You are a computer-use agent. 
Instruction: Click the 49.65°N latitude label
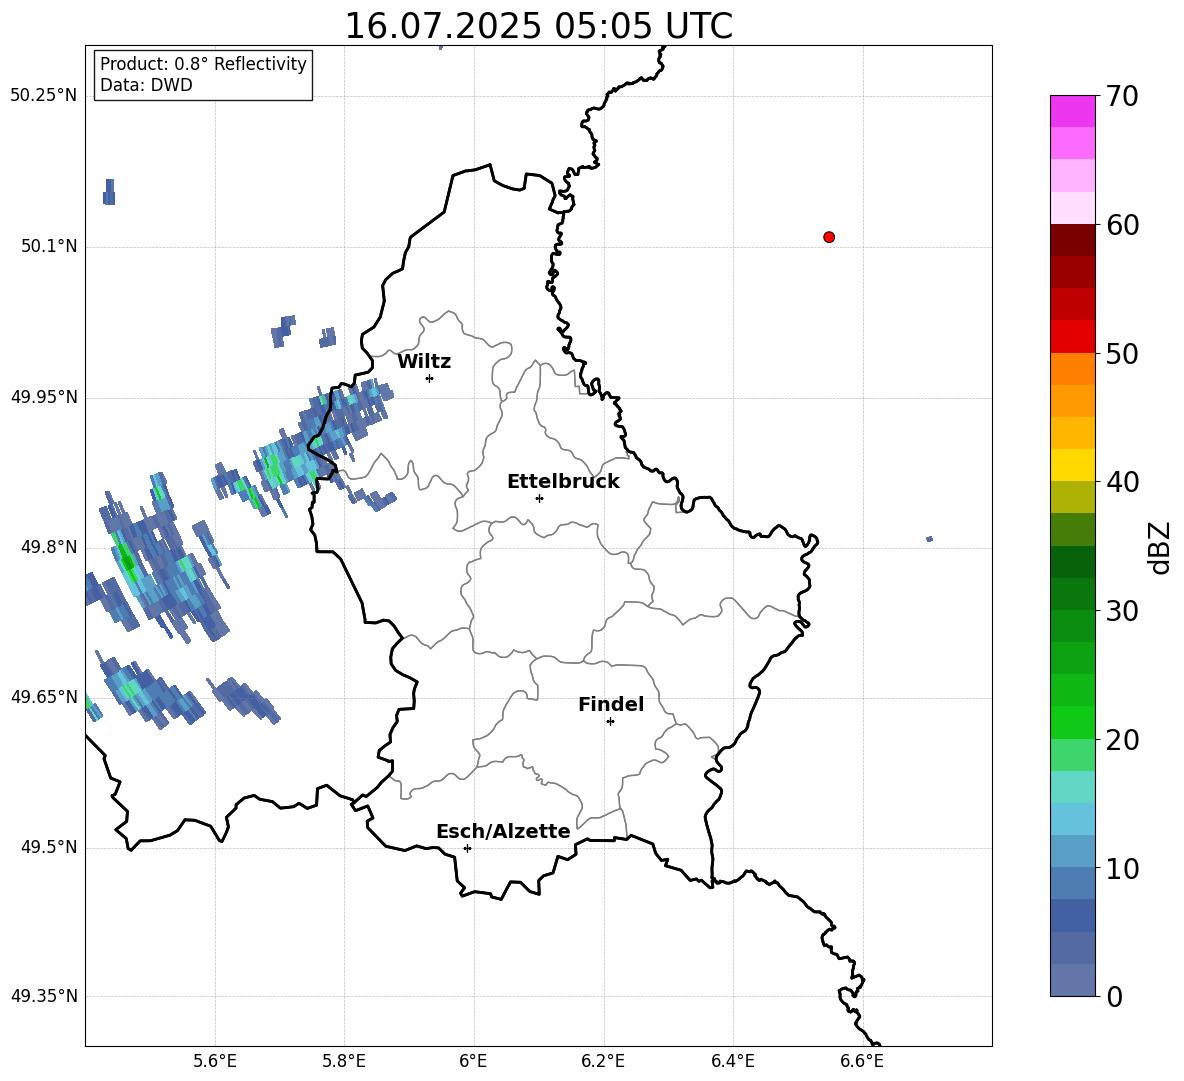tap(44, 696)
